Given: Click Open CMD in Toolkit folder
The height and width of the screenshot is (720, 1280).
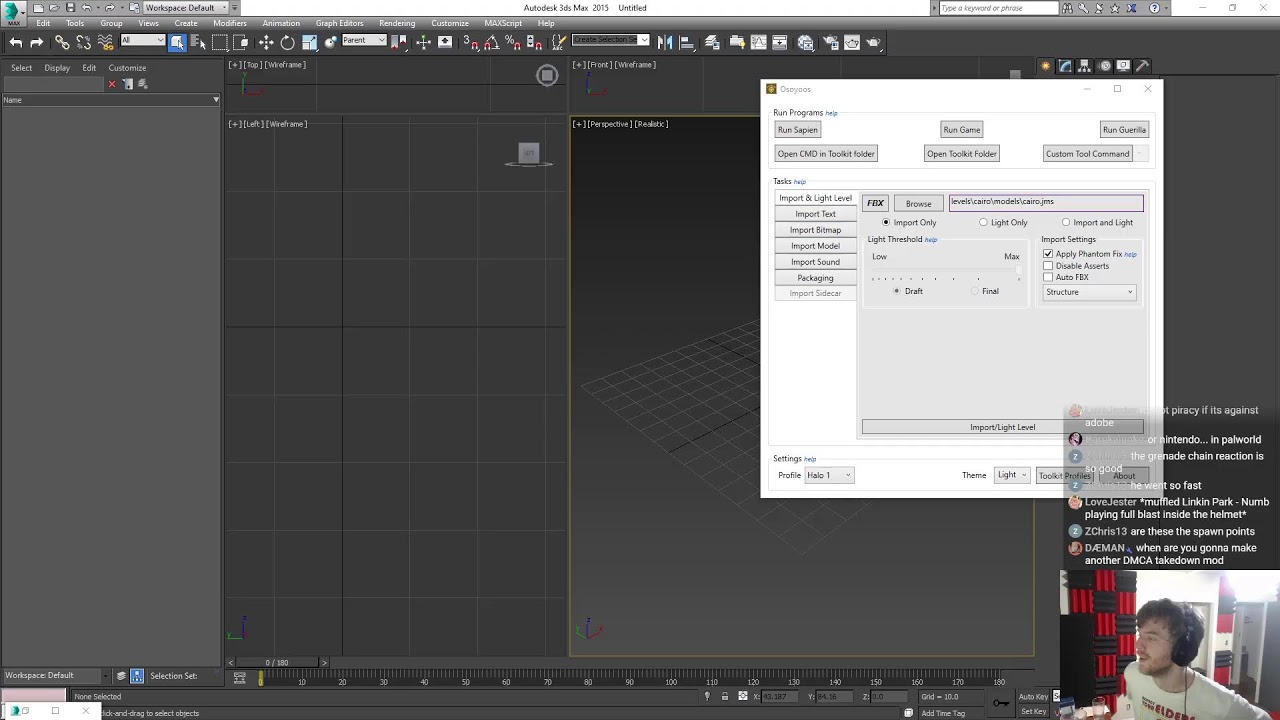Looking at the screenshot, I should [826, 154].
